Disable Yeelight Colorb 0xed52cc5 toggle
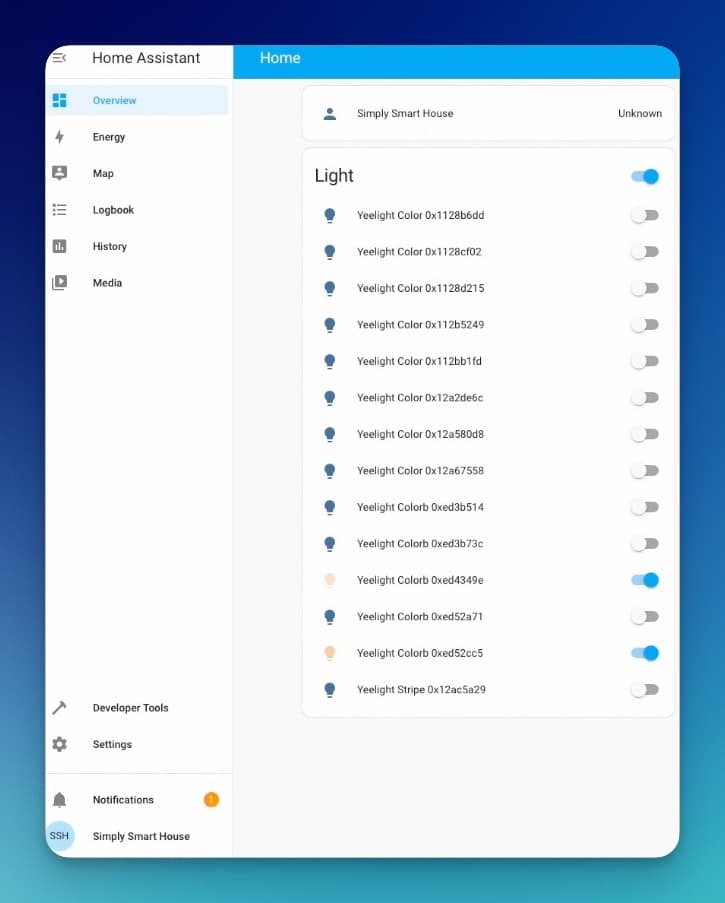The image size is (725, 903). point(645,653)
